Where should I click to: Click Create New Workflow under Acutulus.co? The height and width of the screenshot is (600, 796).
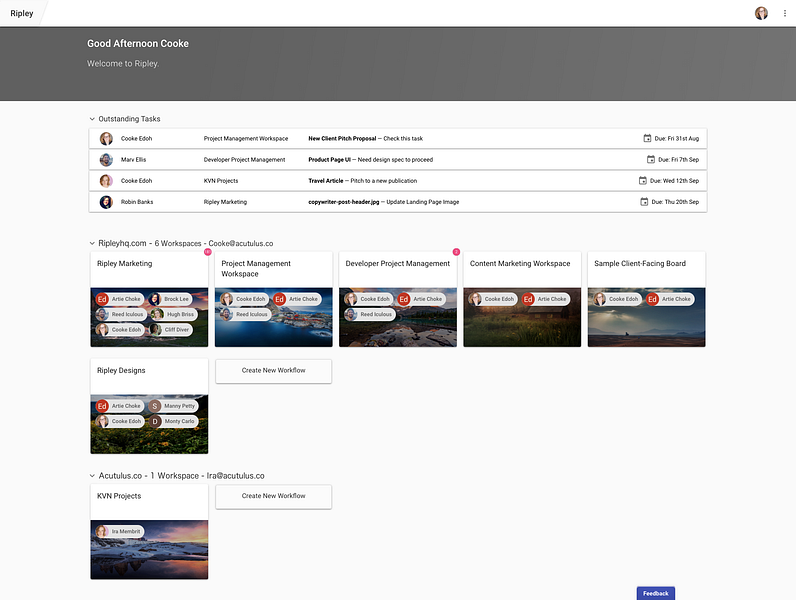coord(274,496)
